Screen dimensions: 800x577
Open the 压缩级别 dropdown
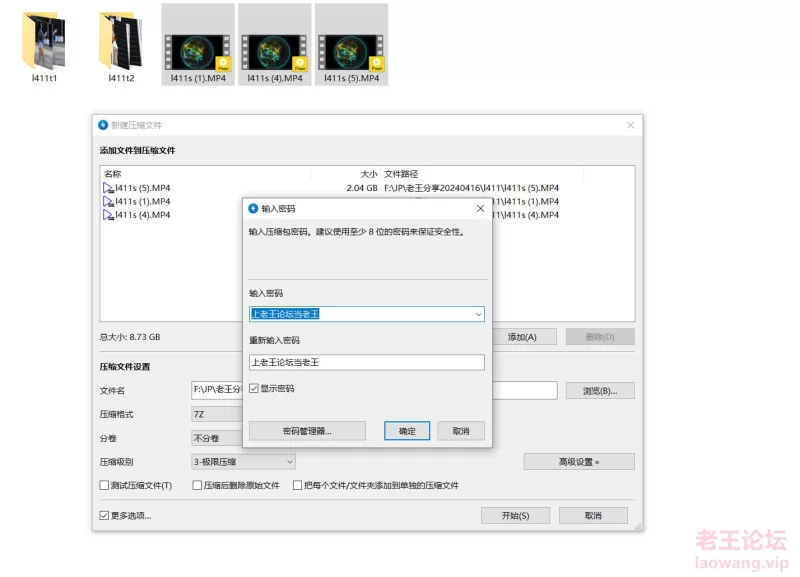click(x=243, y=462)
